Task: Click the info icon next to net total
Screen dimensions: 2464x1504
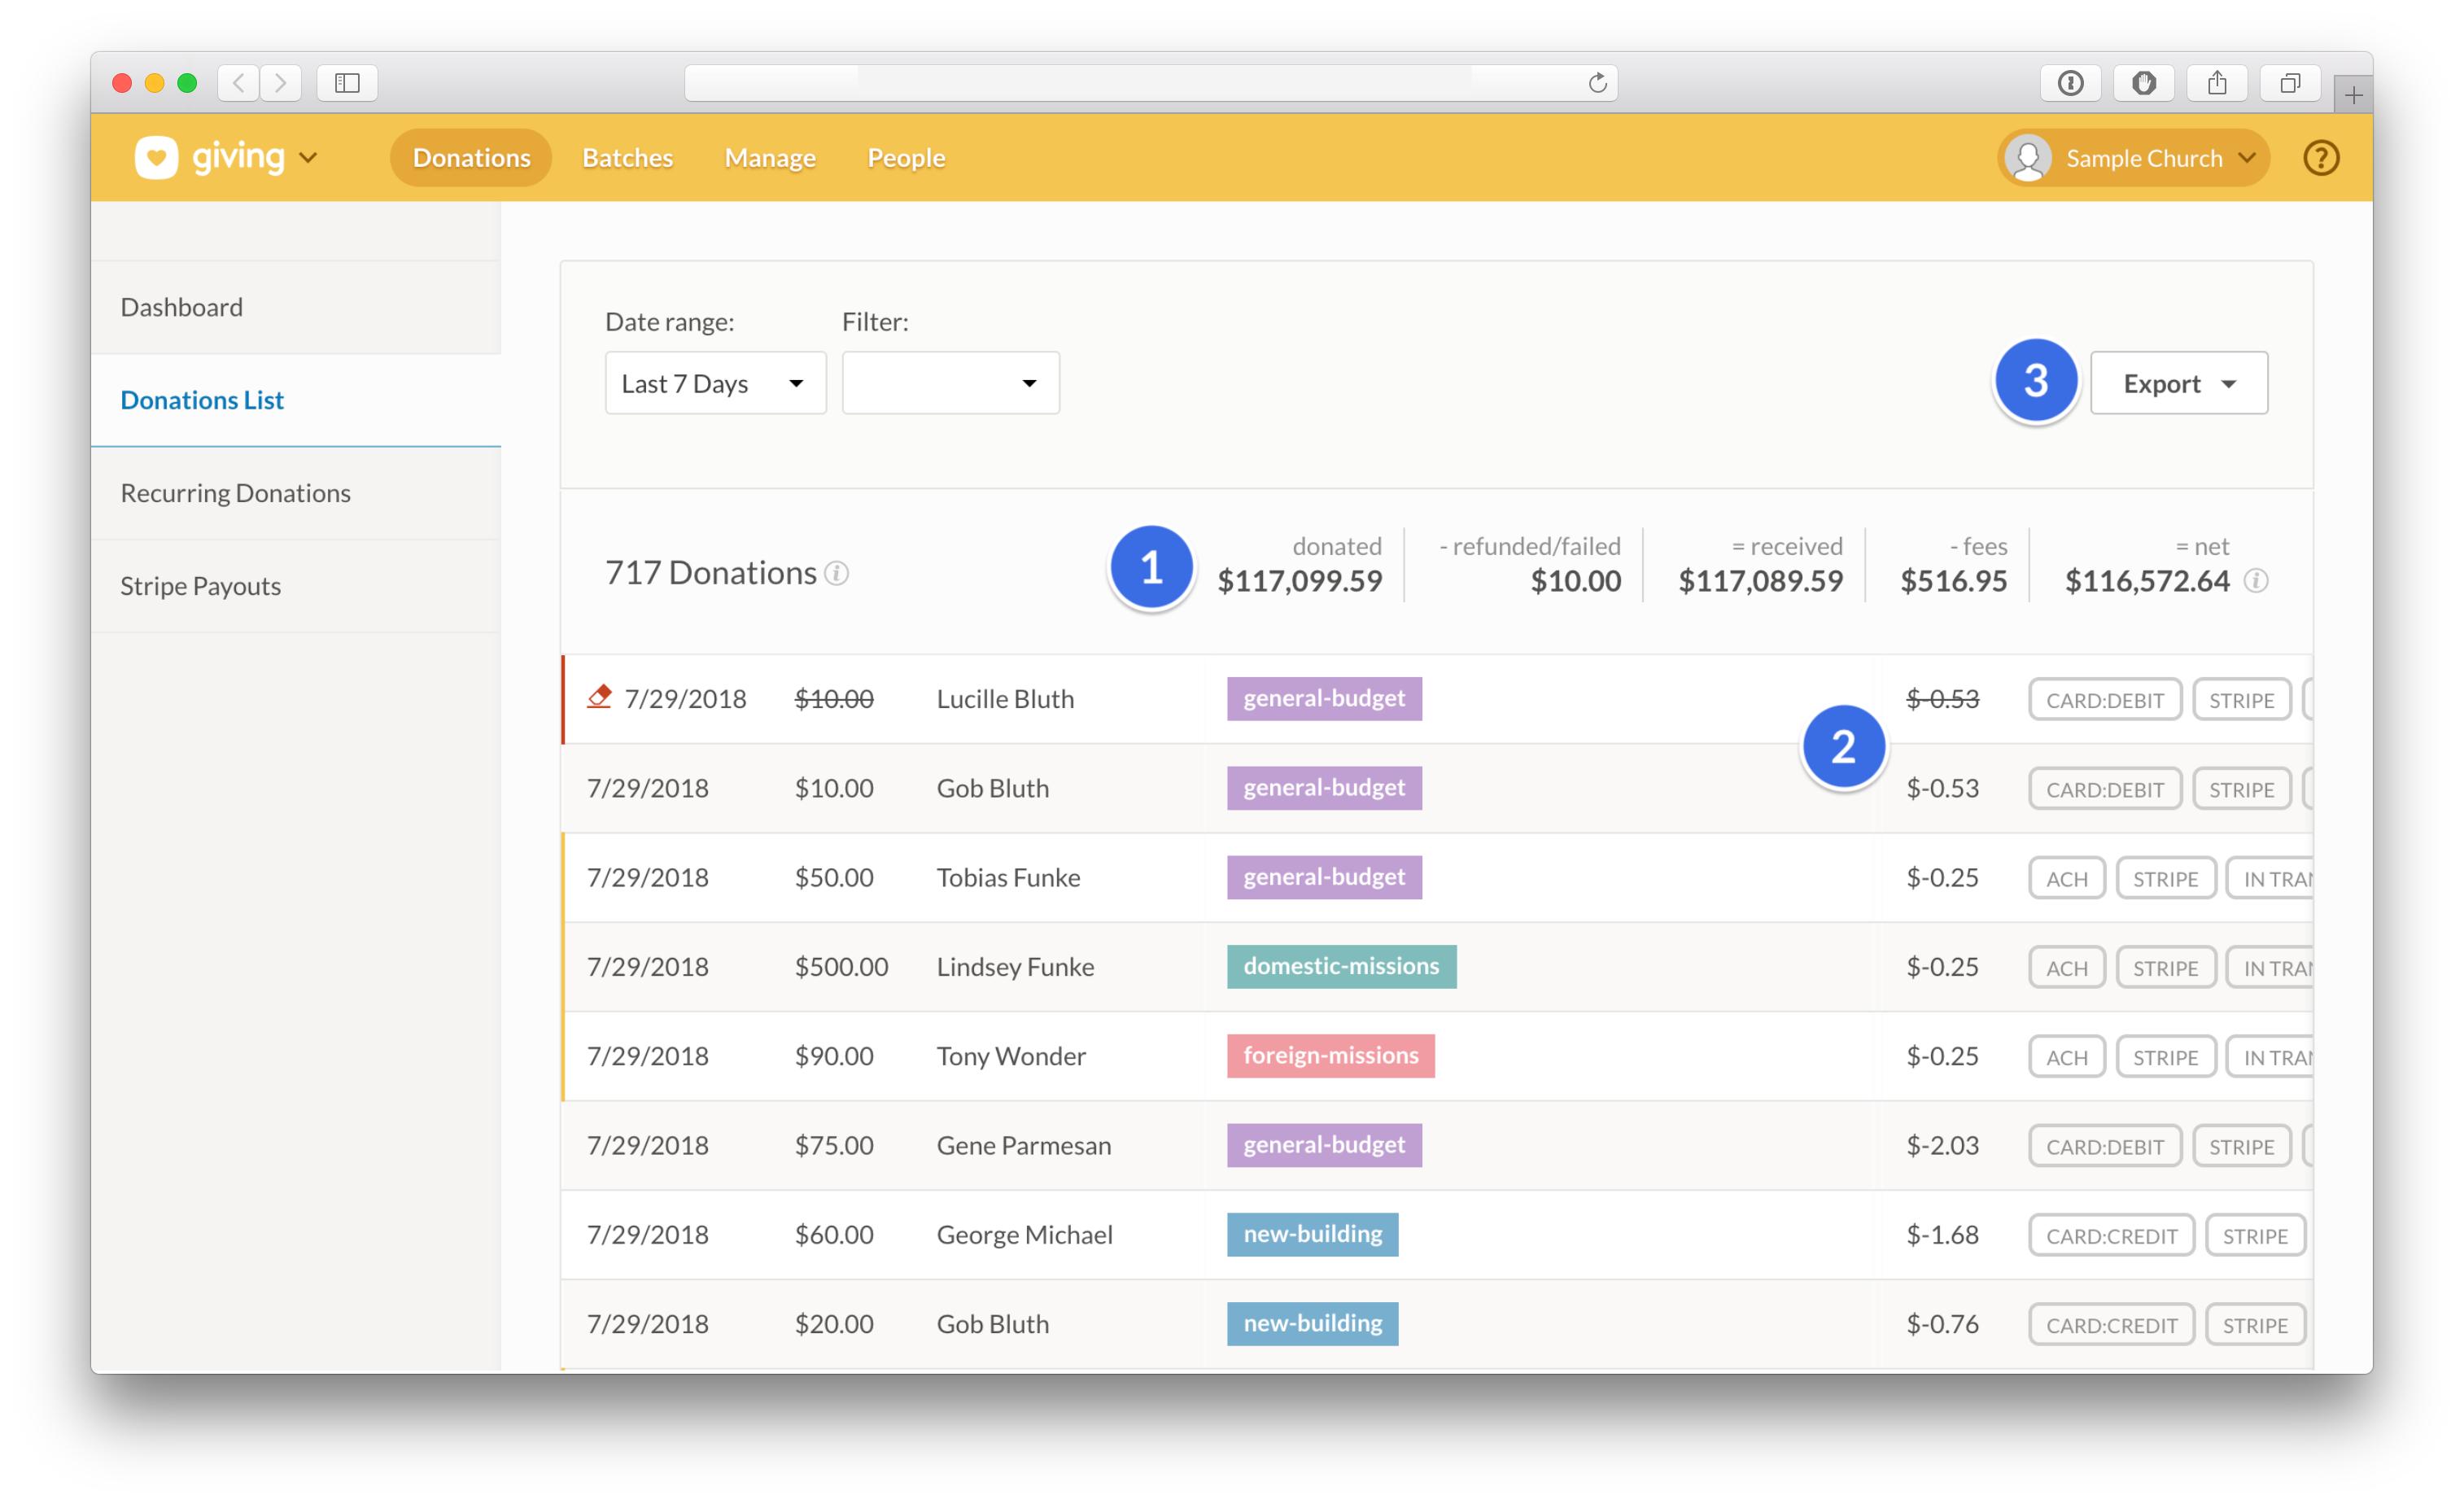Action: (x=2256, y=580)
